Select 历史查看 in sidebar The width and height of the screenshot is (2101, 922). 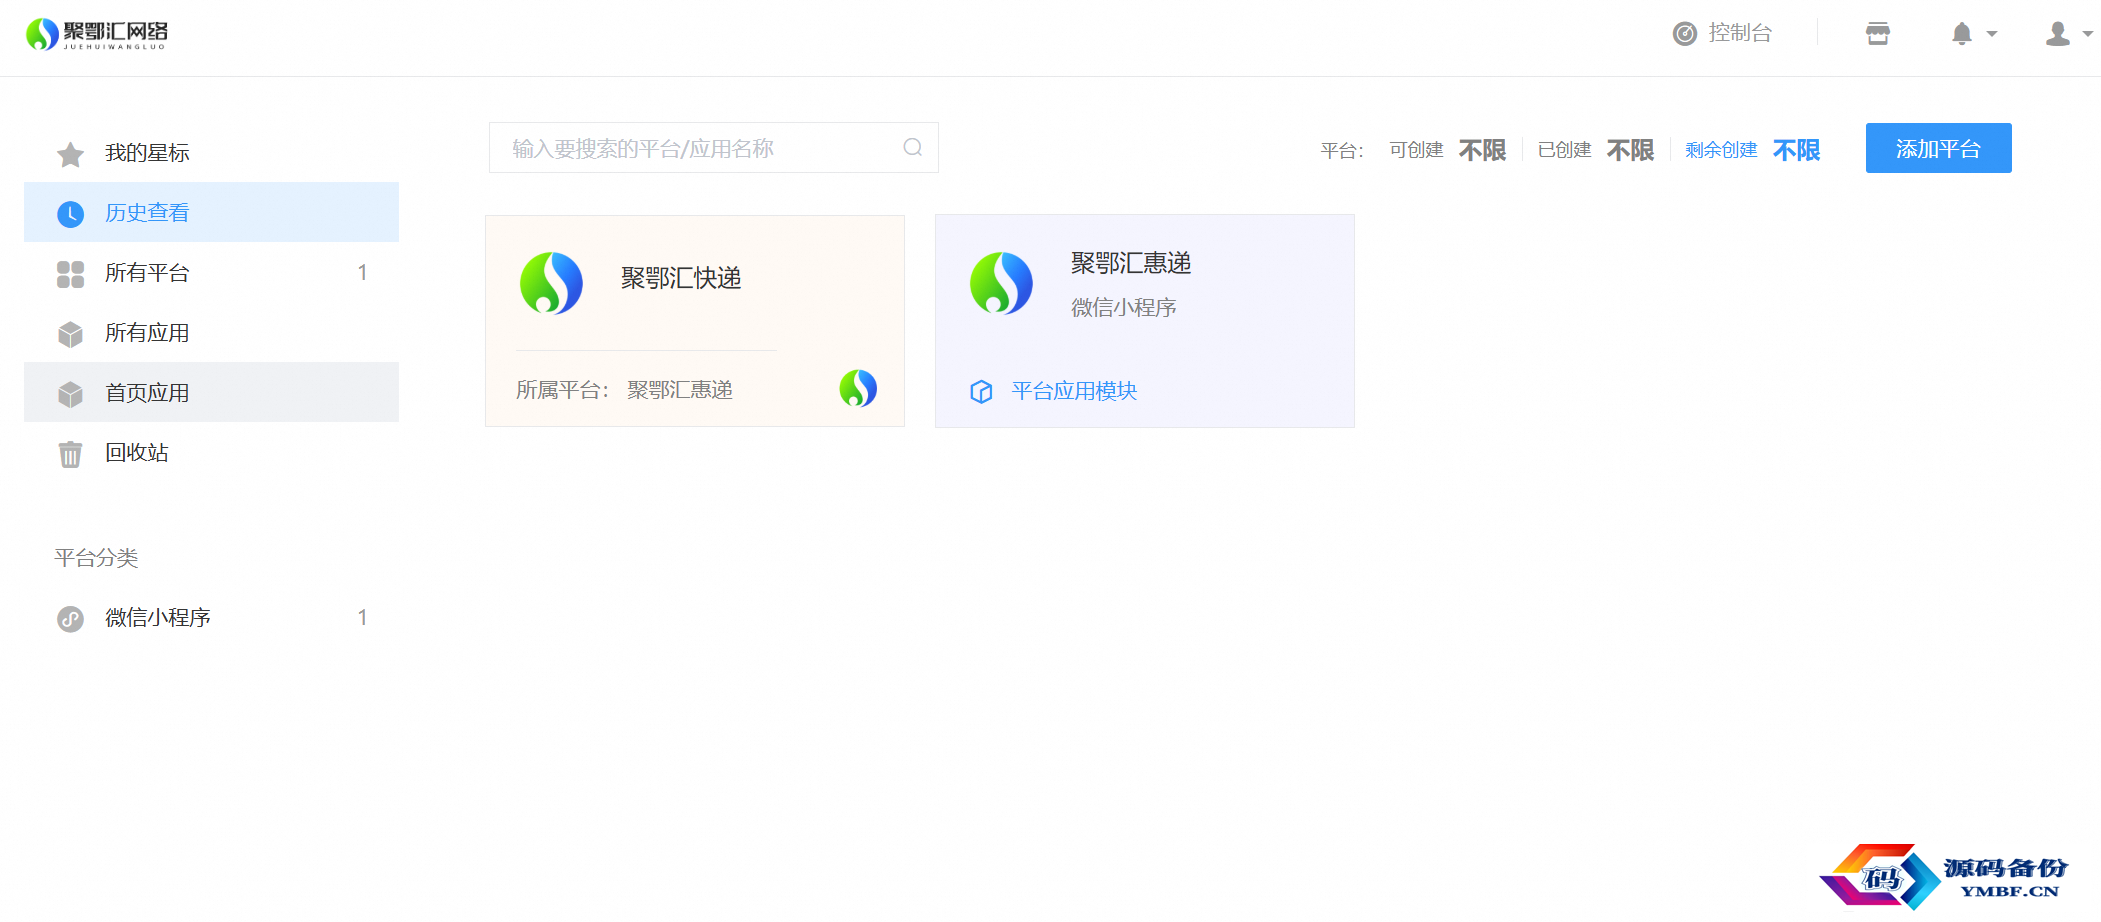click(211, 212)
